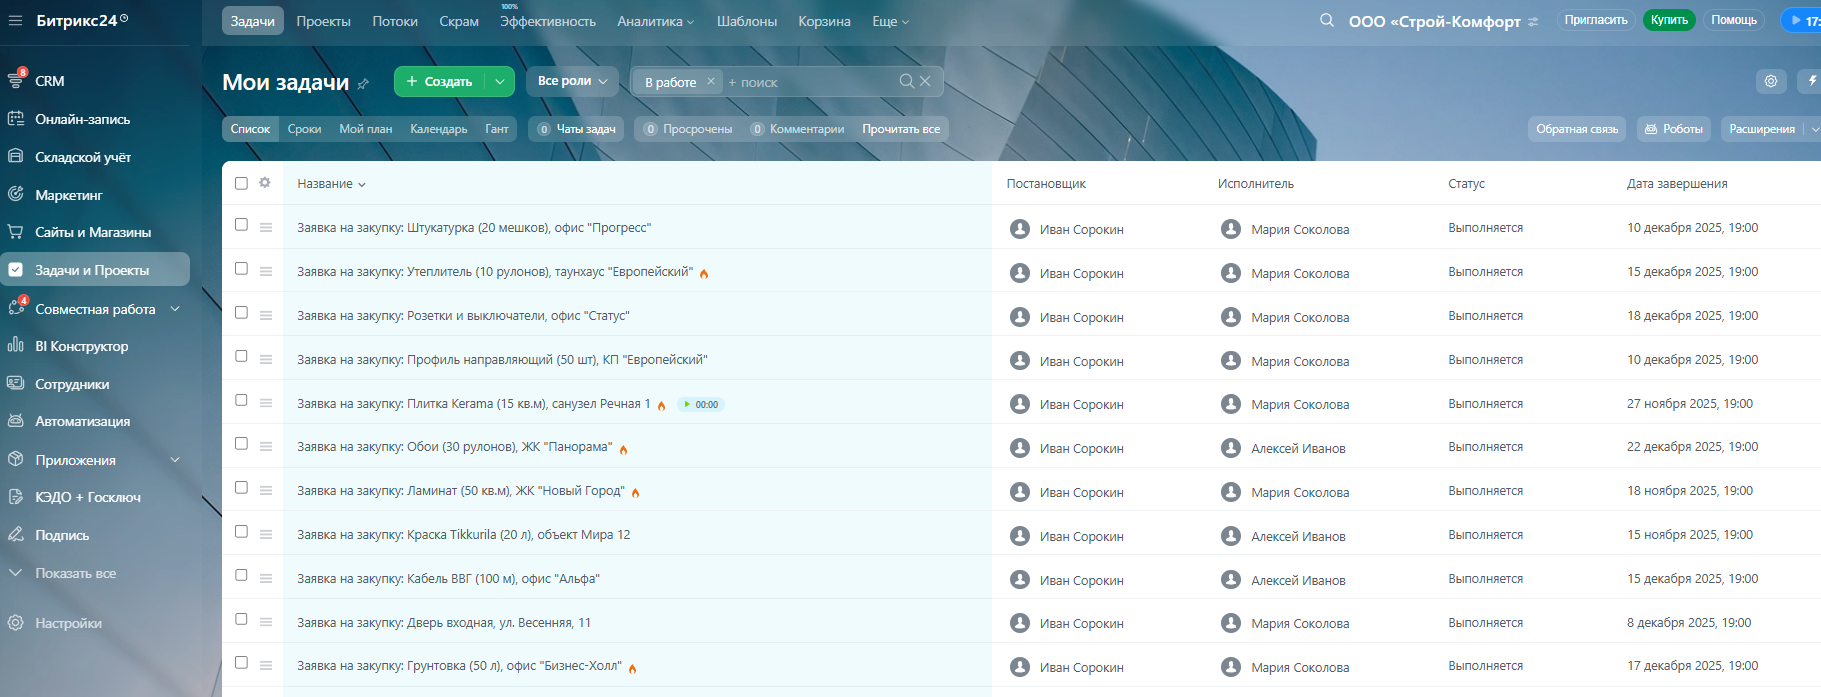Click the lightning bolt button at right edge
This screenshot has height=697, width=1821.
[1810, 81]
